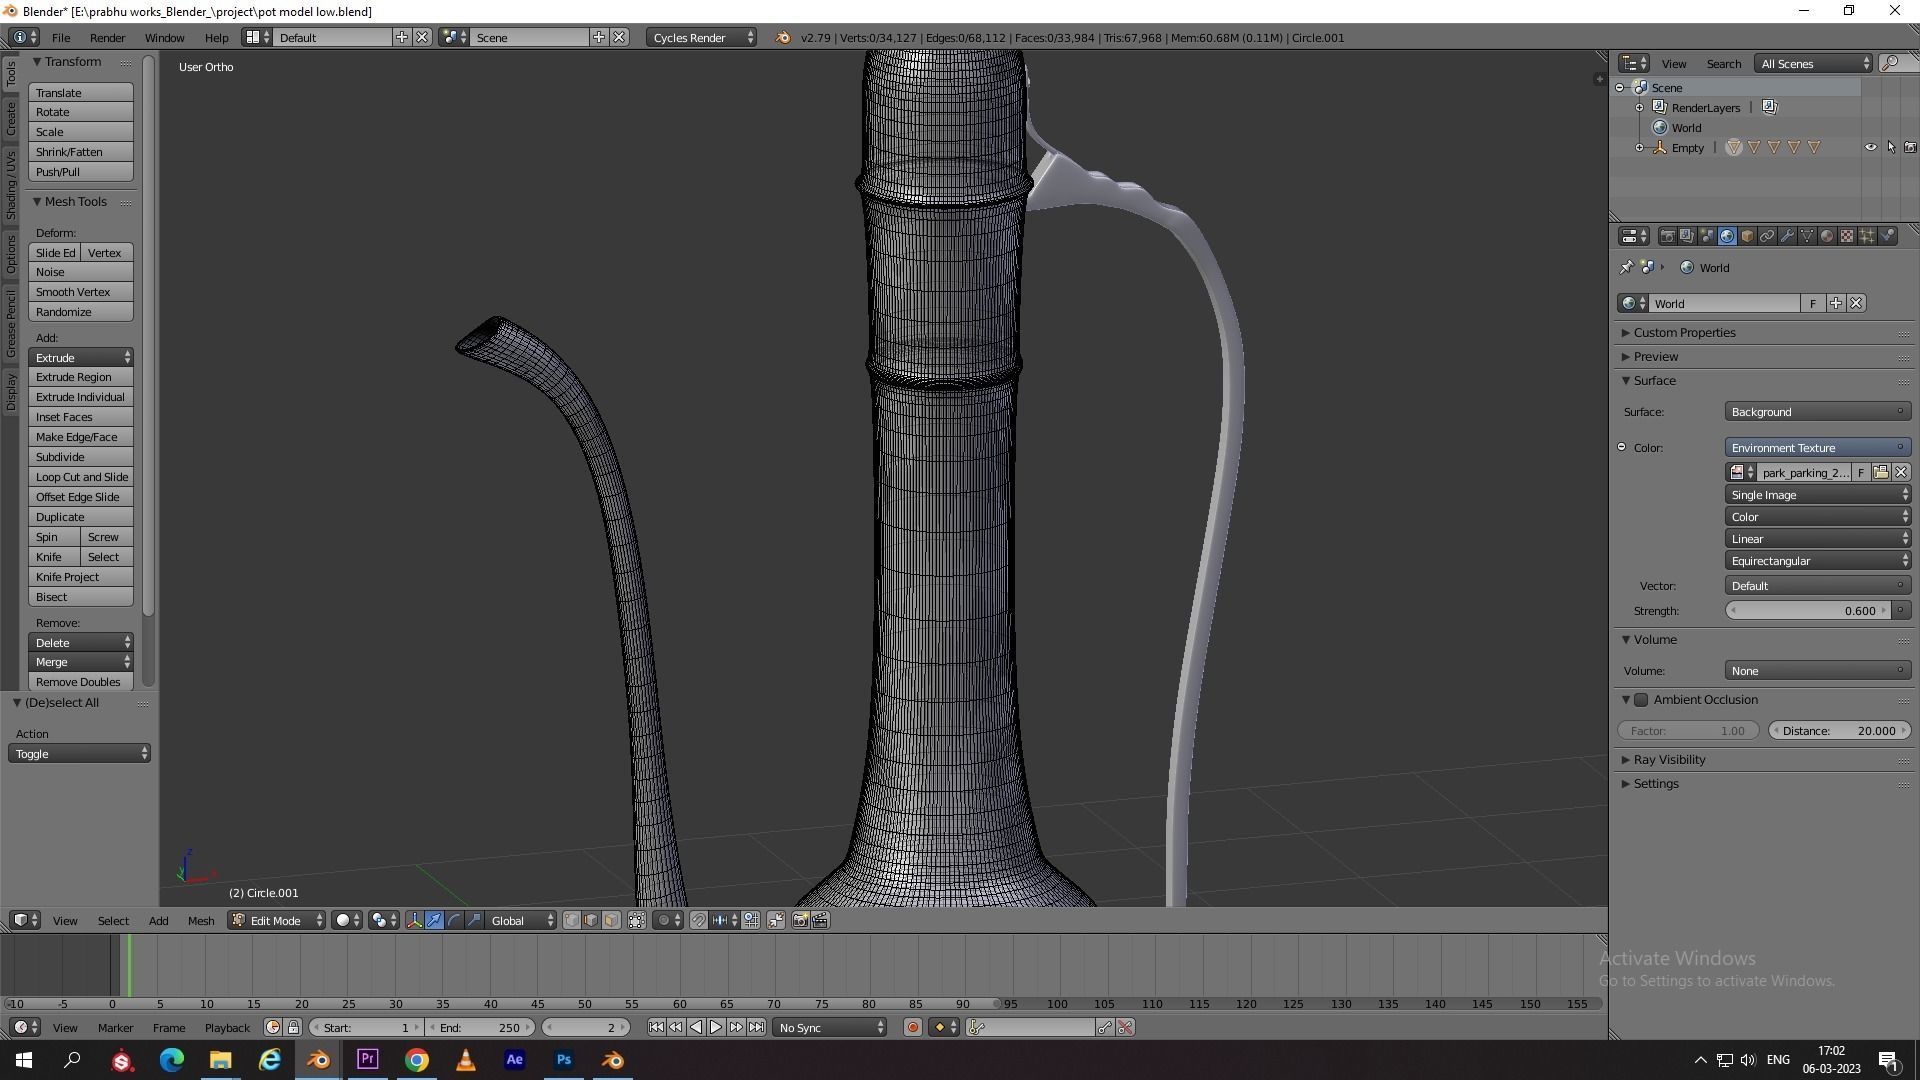
Task: Open the Material properties tab
Action: pos(1827,236)
